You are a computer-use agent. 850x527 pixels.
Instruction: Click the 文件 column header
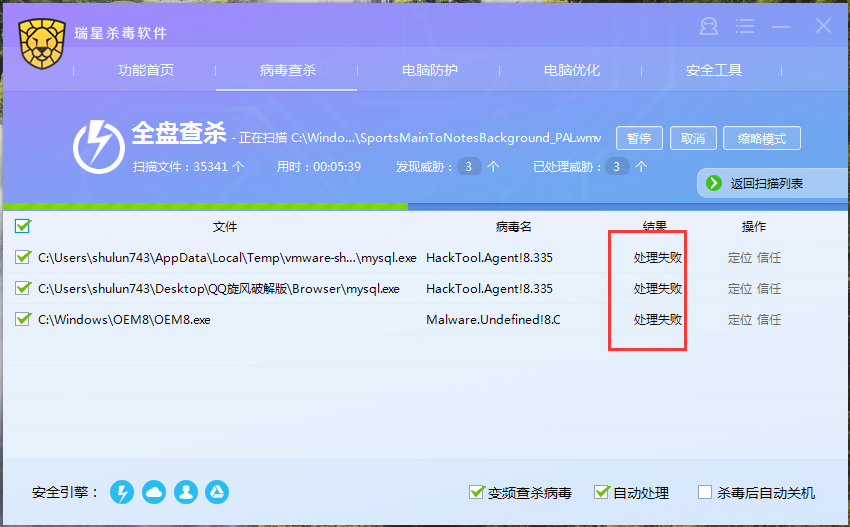[224, 227]
